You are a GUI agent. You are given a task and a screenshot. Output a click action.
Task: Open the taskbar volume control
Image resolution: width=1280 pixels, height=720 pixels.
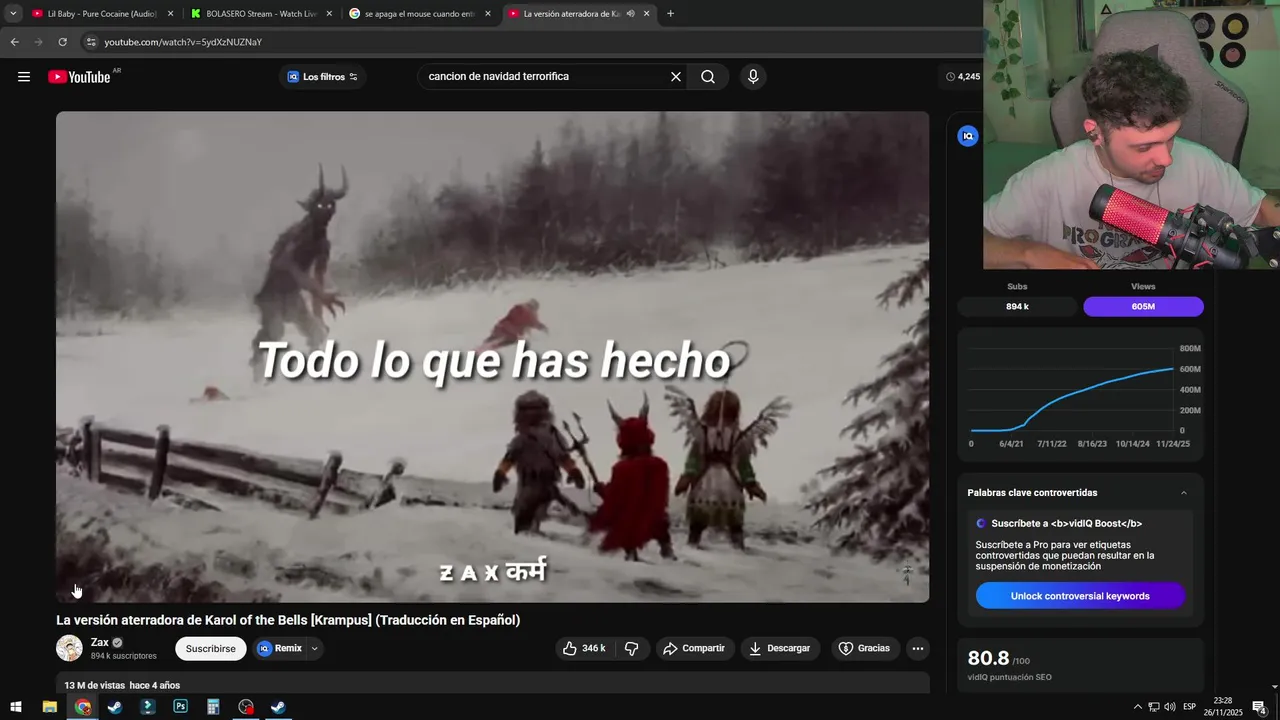pos(1170,707)
